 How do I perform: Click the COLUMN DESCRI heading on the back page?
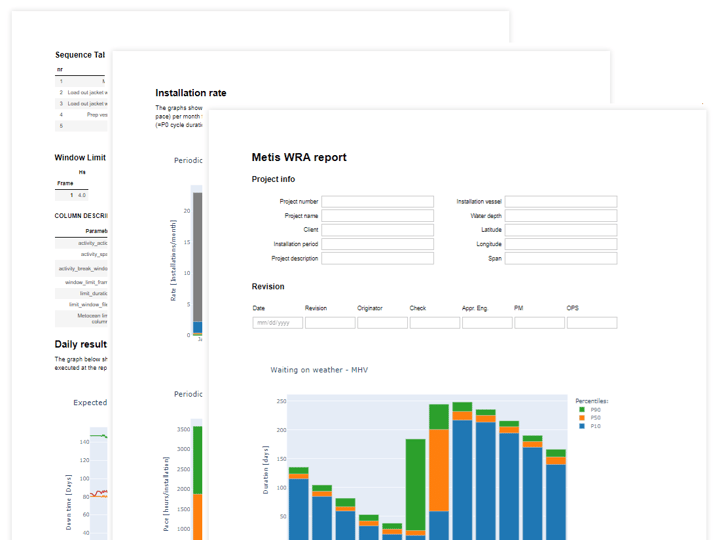(x=81, y=216)
